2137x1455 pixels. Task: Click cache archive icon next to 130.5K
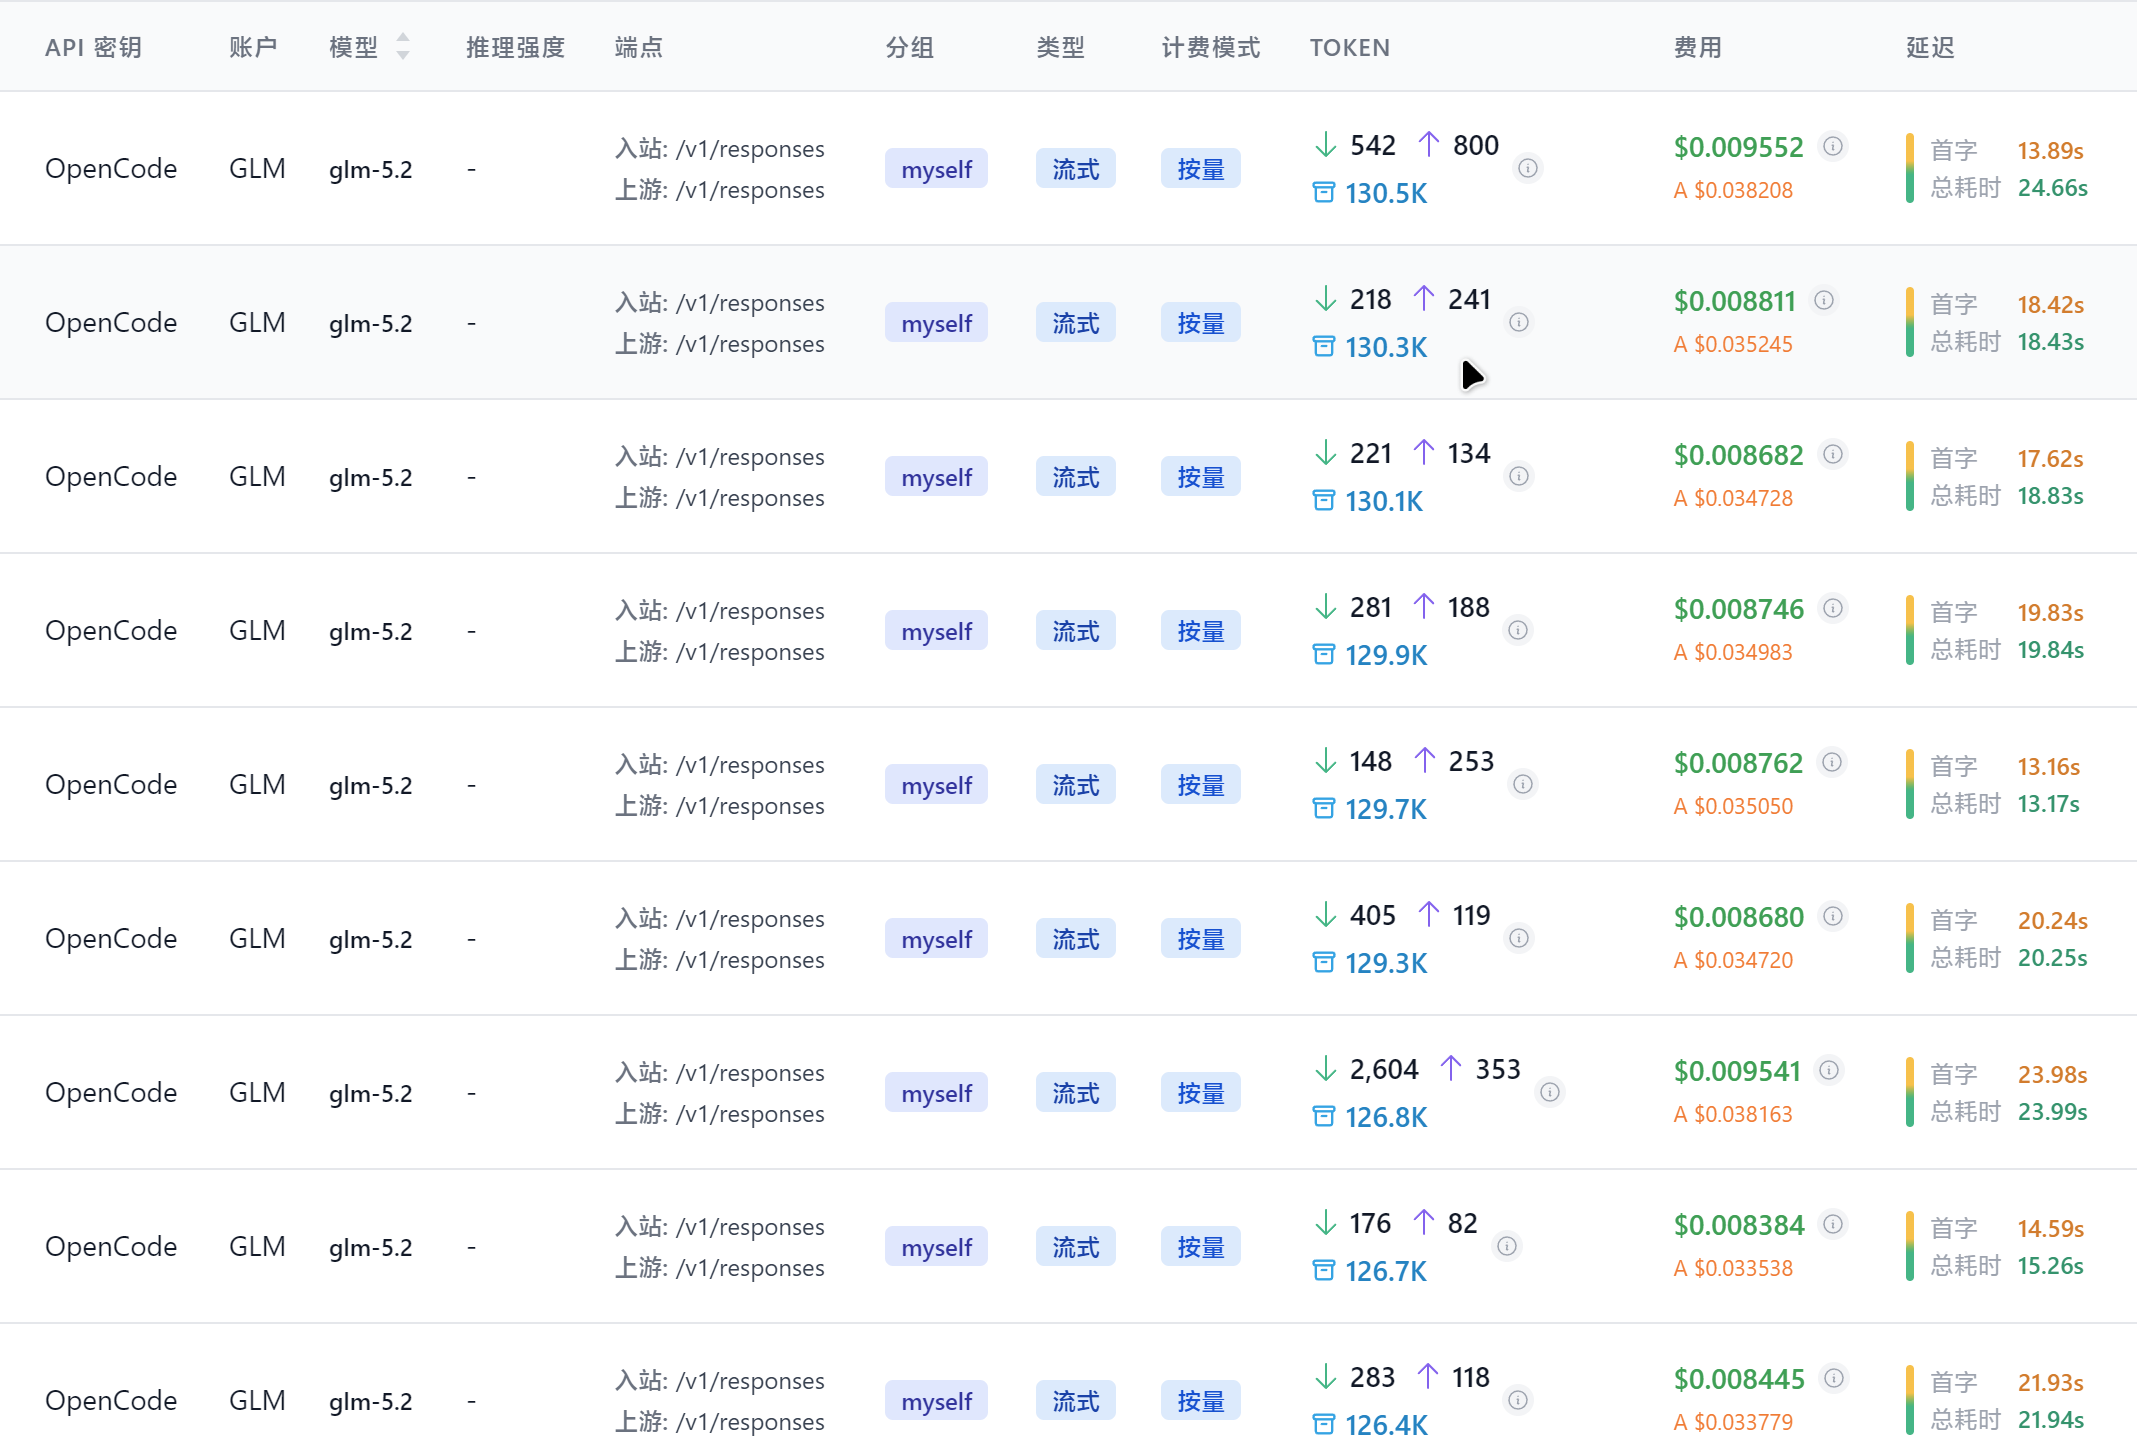1323,192
